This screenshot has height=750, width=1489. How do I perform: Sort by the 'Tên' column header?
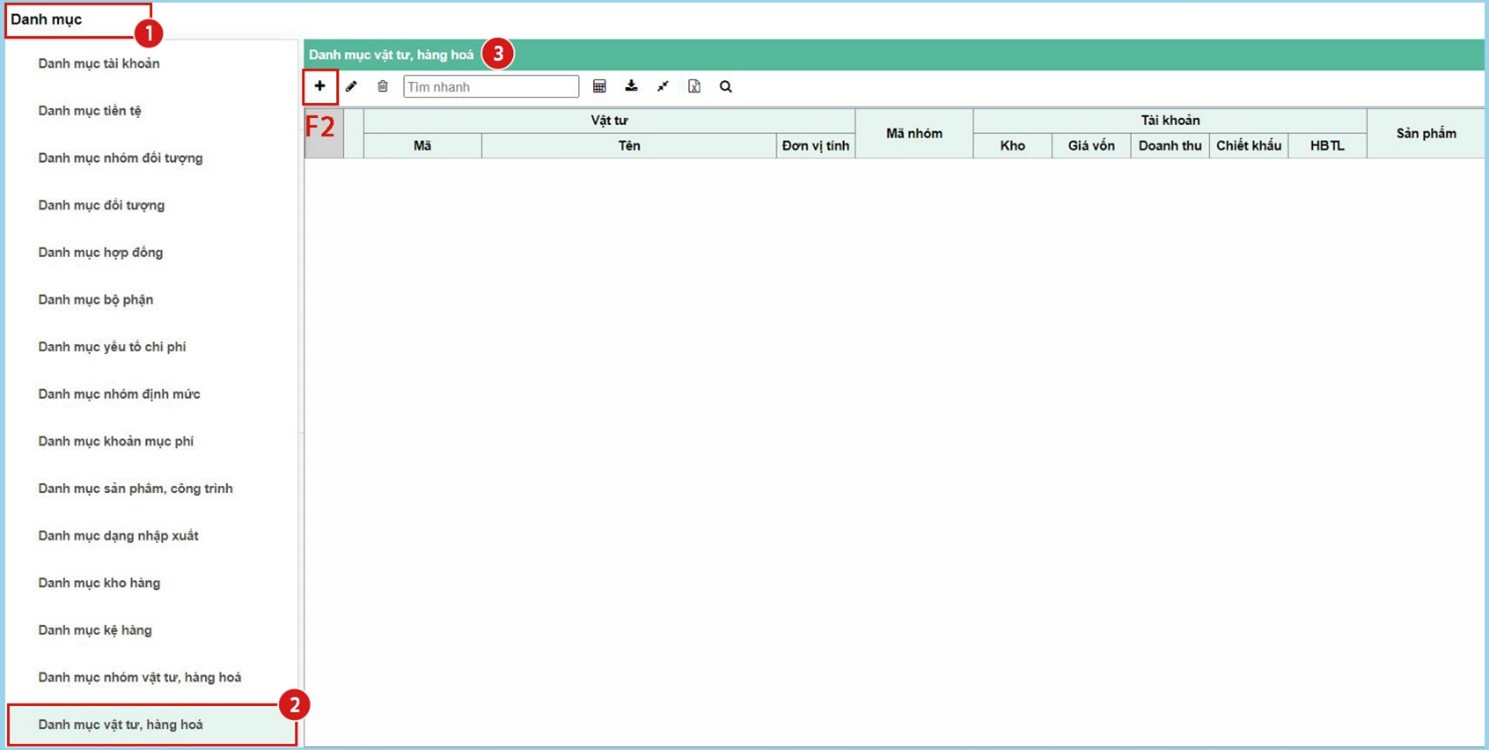tap(629, 146)
